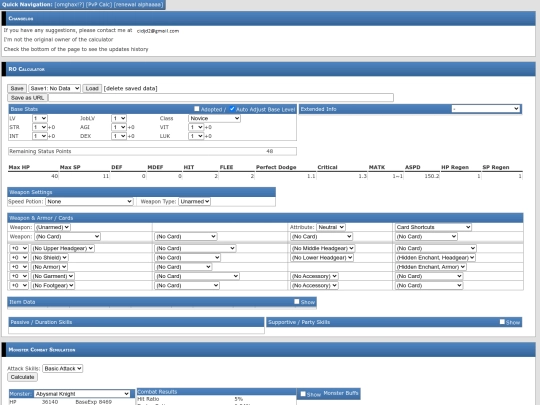Image resolution: width=540 pixels, height=405 pixels.
Task: Open the STR stat dropdown
Action: tap(40, 127)
